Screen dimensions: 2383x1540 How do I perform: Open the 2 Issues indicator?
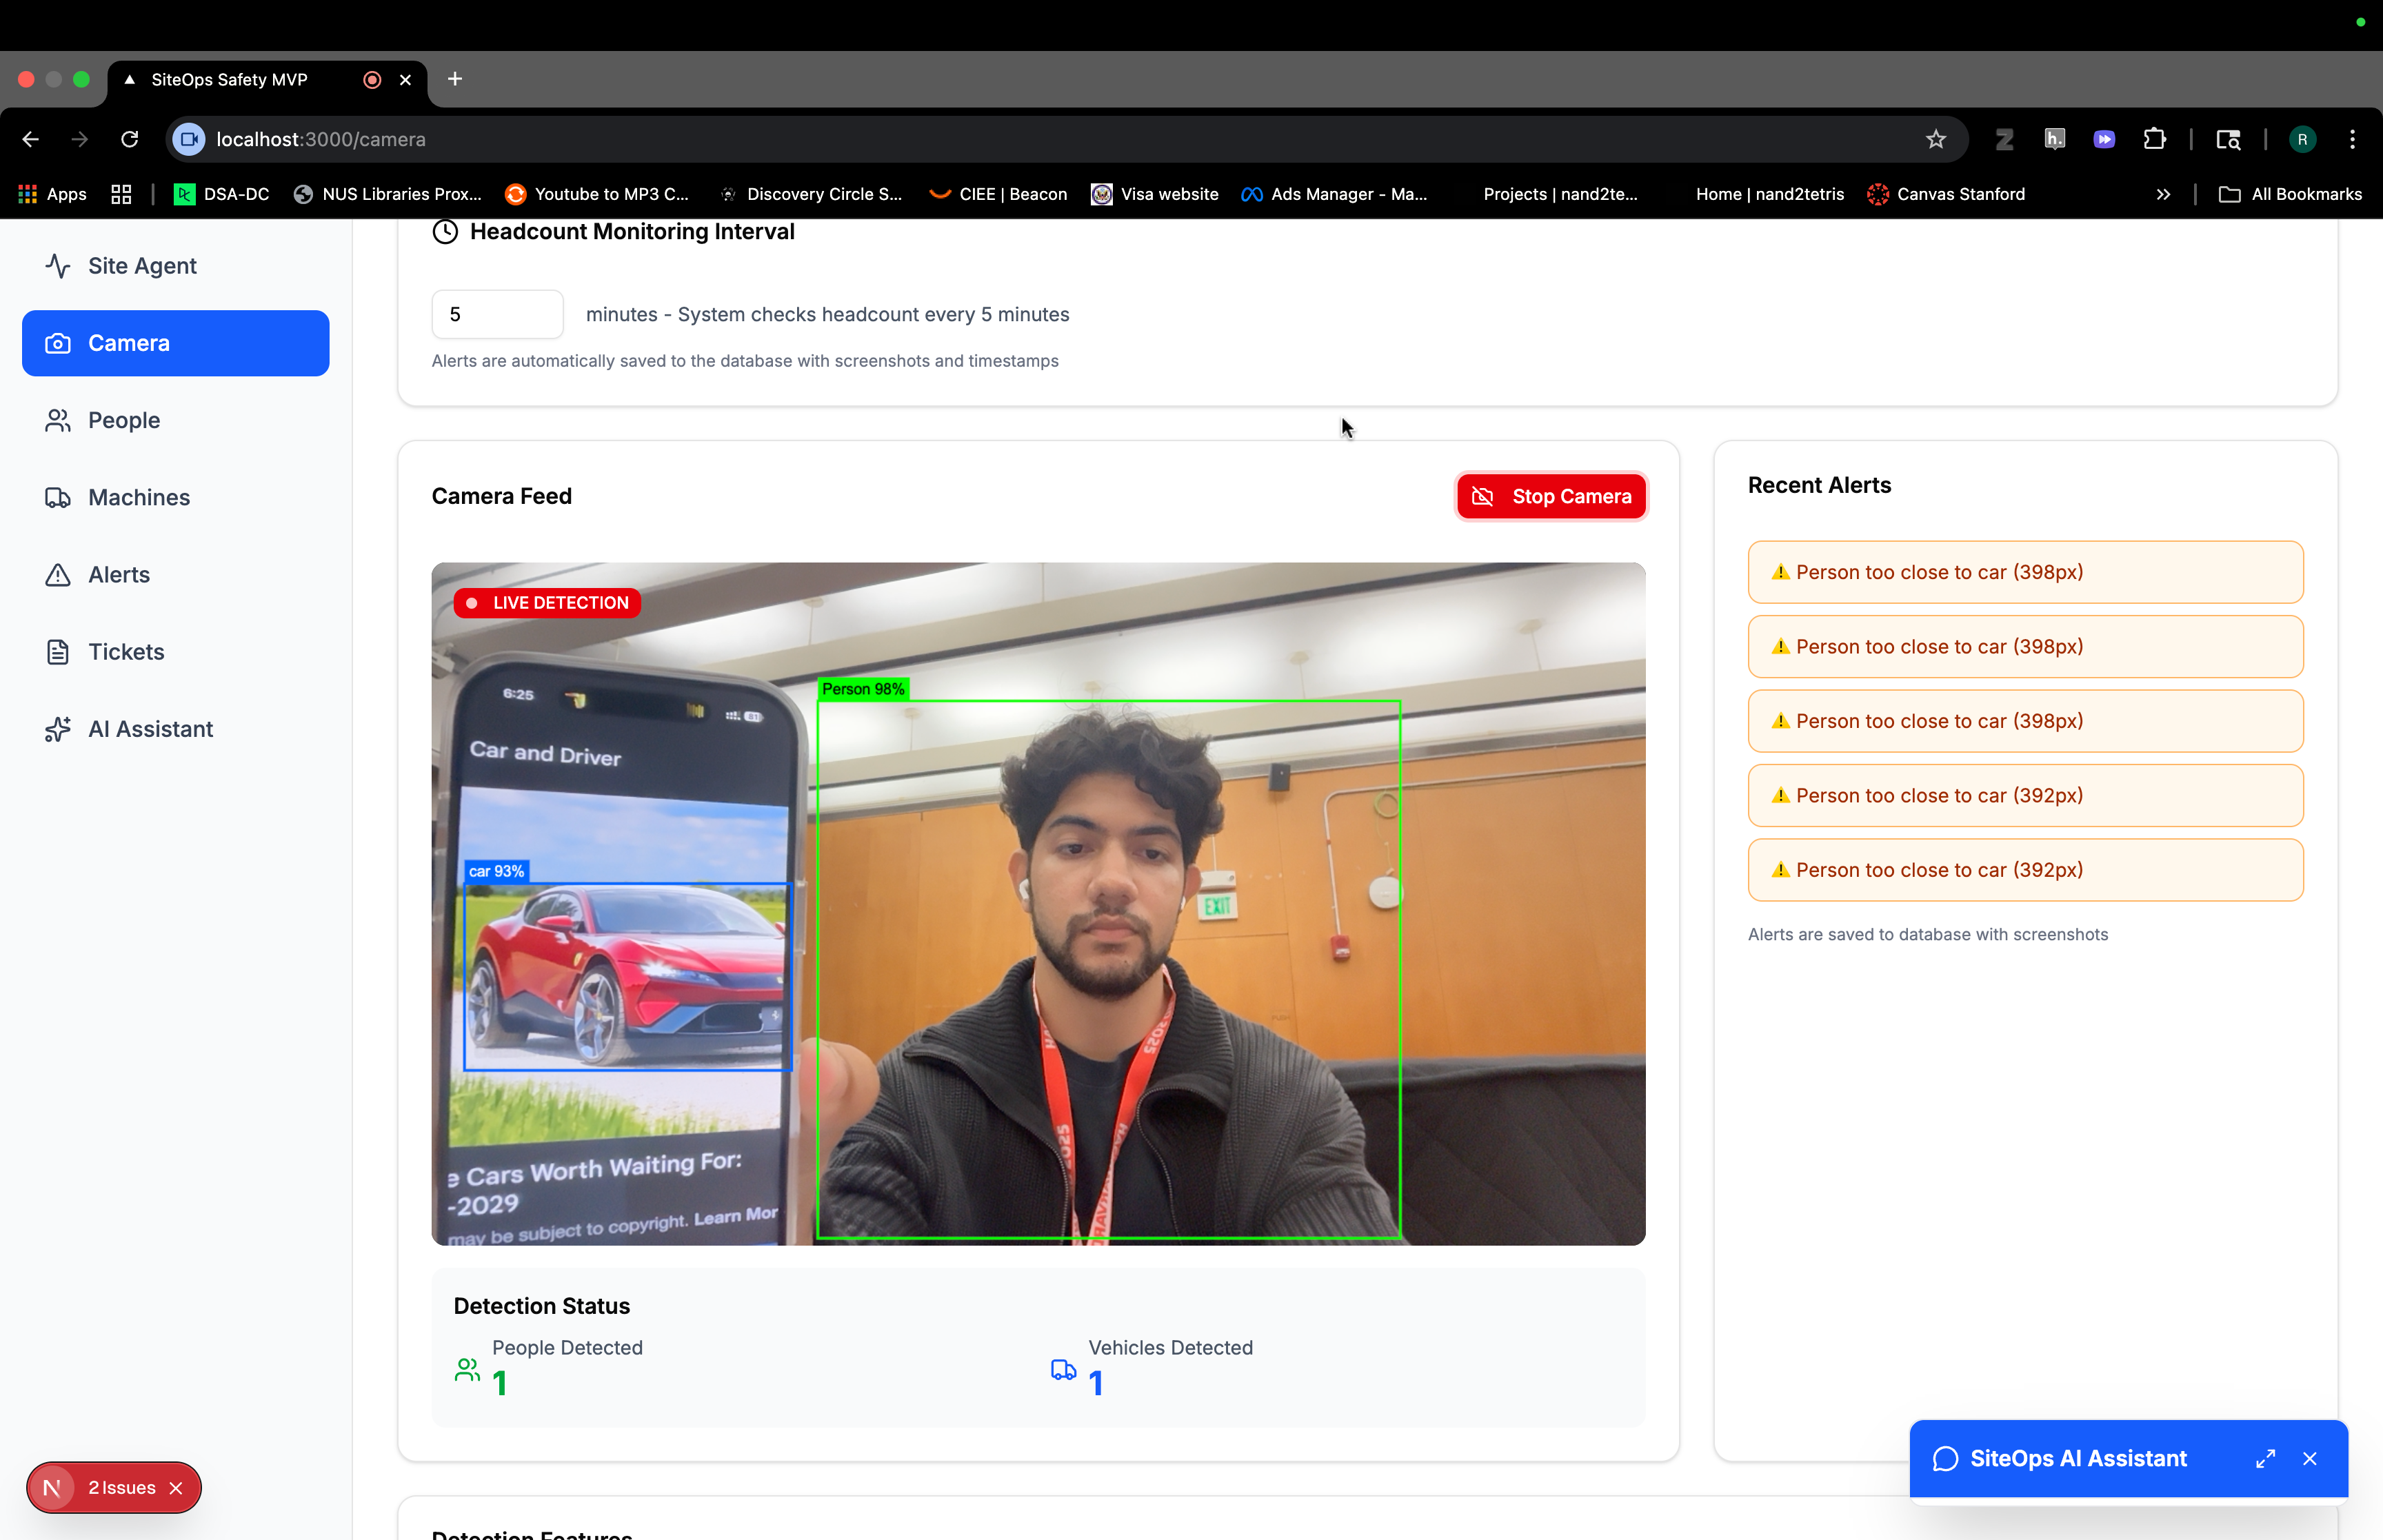(x=121, y=1488)
